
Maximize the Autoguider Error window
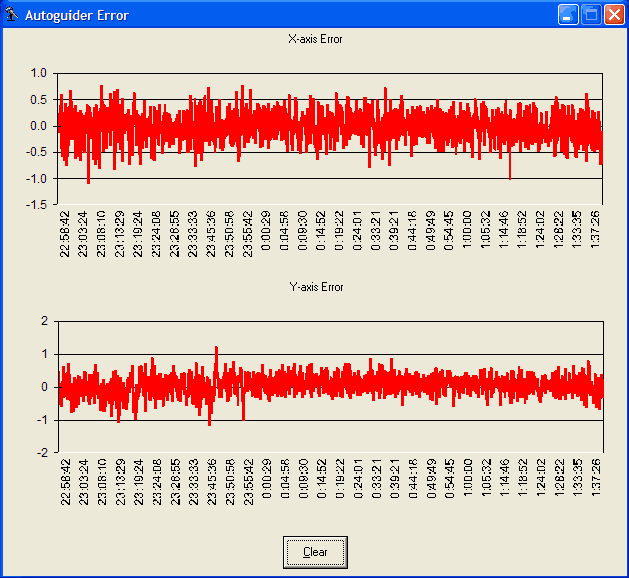pyautogui.click(x=591, y=15)
